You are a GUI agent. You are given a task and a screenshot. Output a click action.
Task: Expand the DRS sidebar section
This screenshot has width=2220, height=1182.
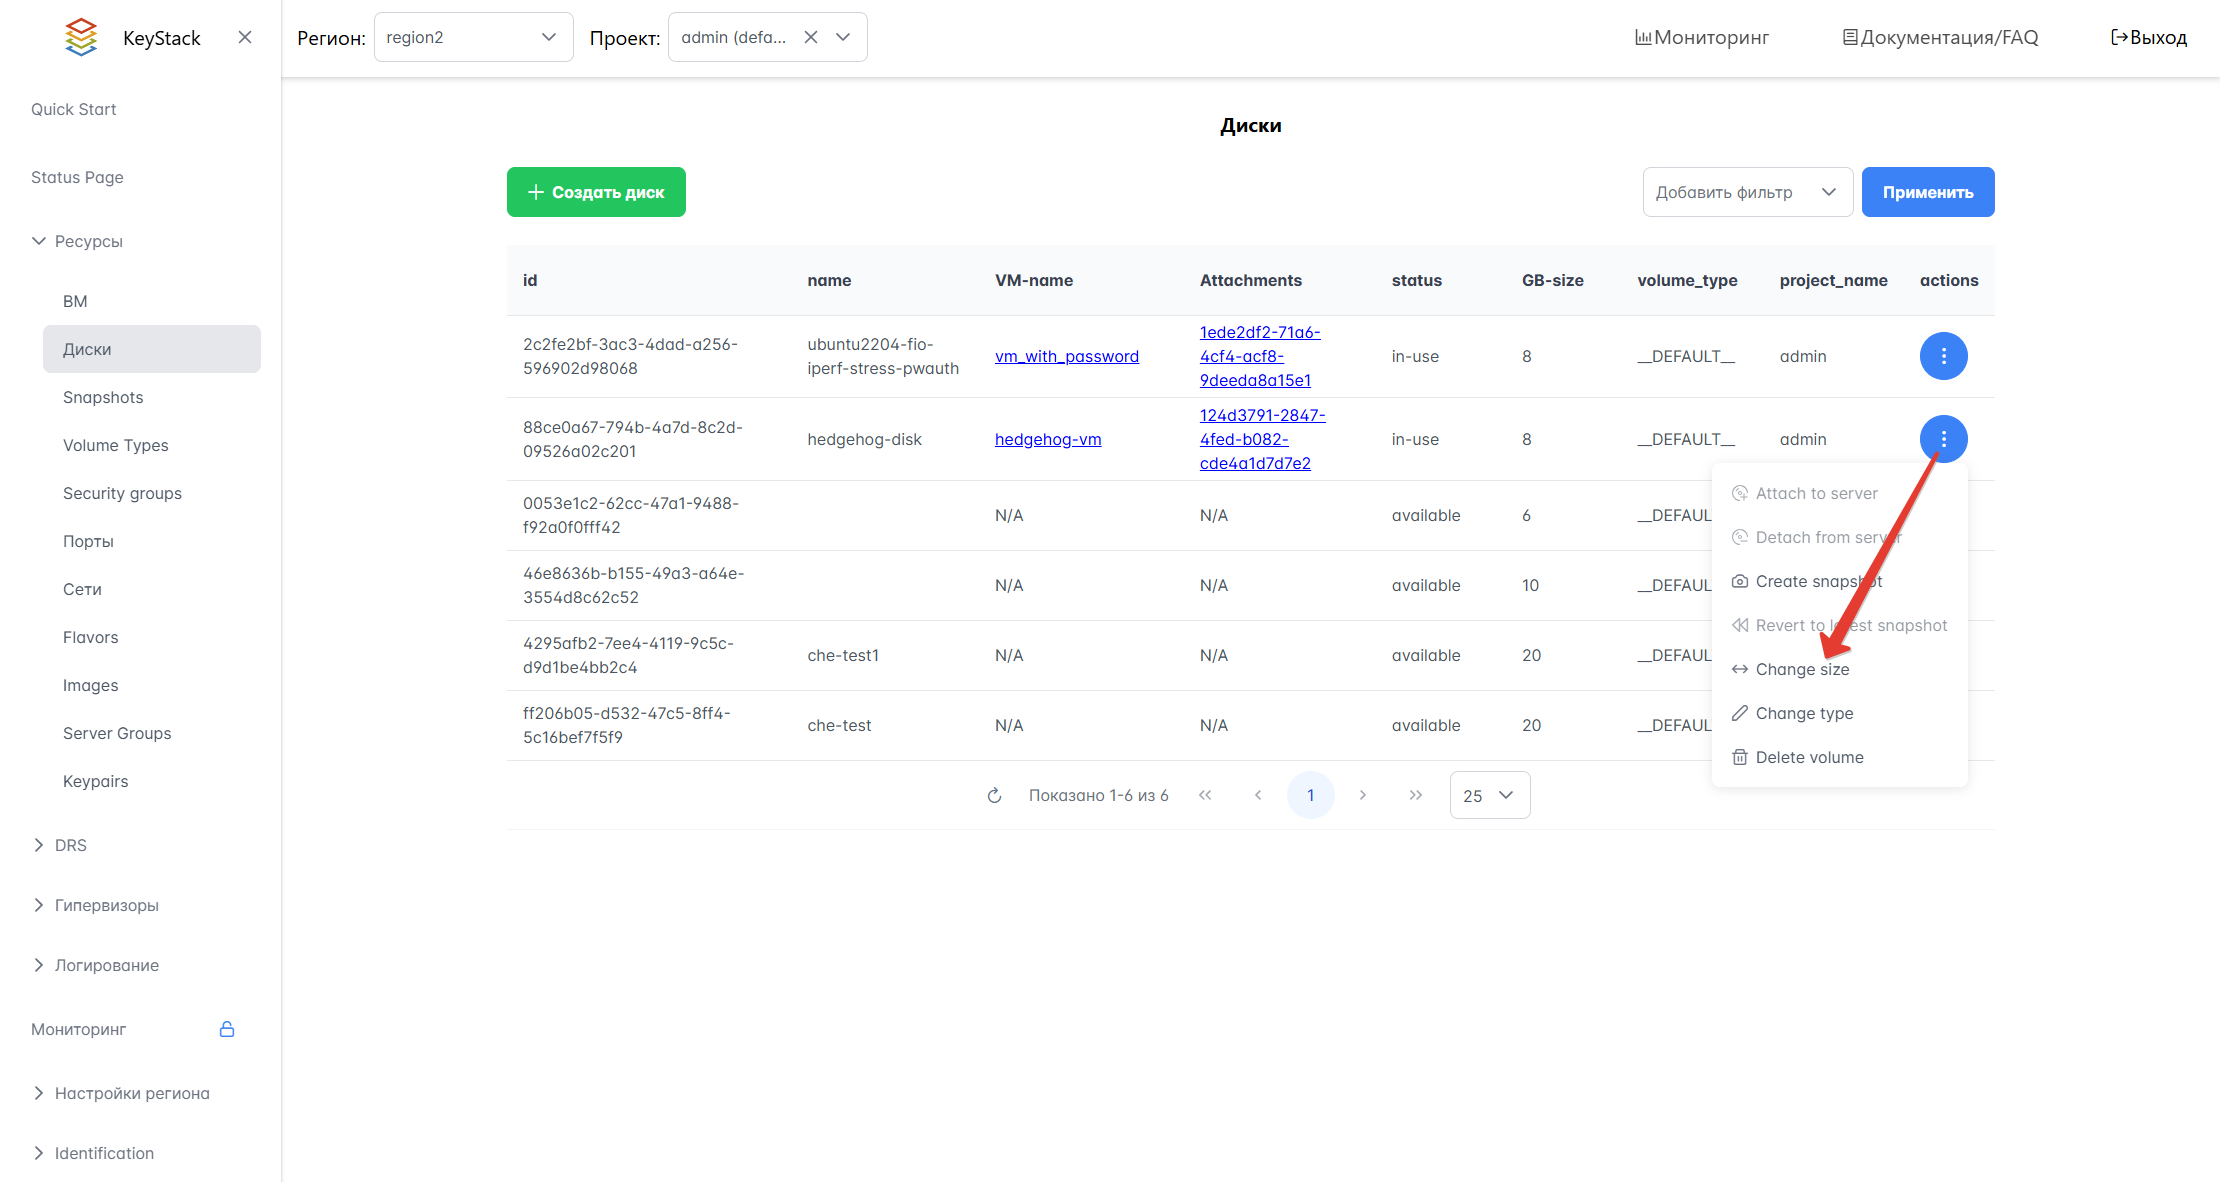click(x=70, y=845)
